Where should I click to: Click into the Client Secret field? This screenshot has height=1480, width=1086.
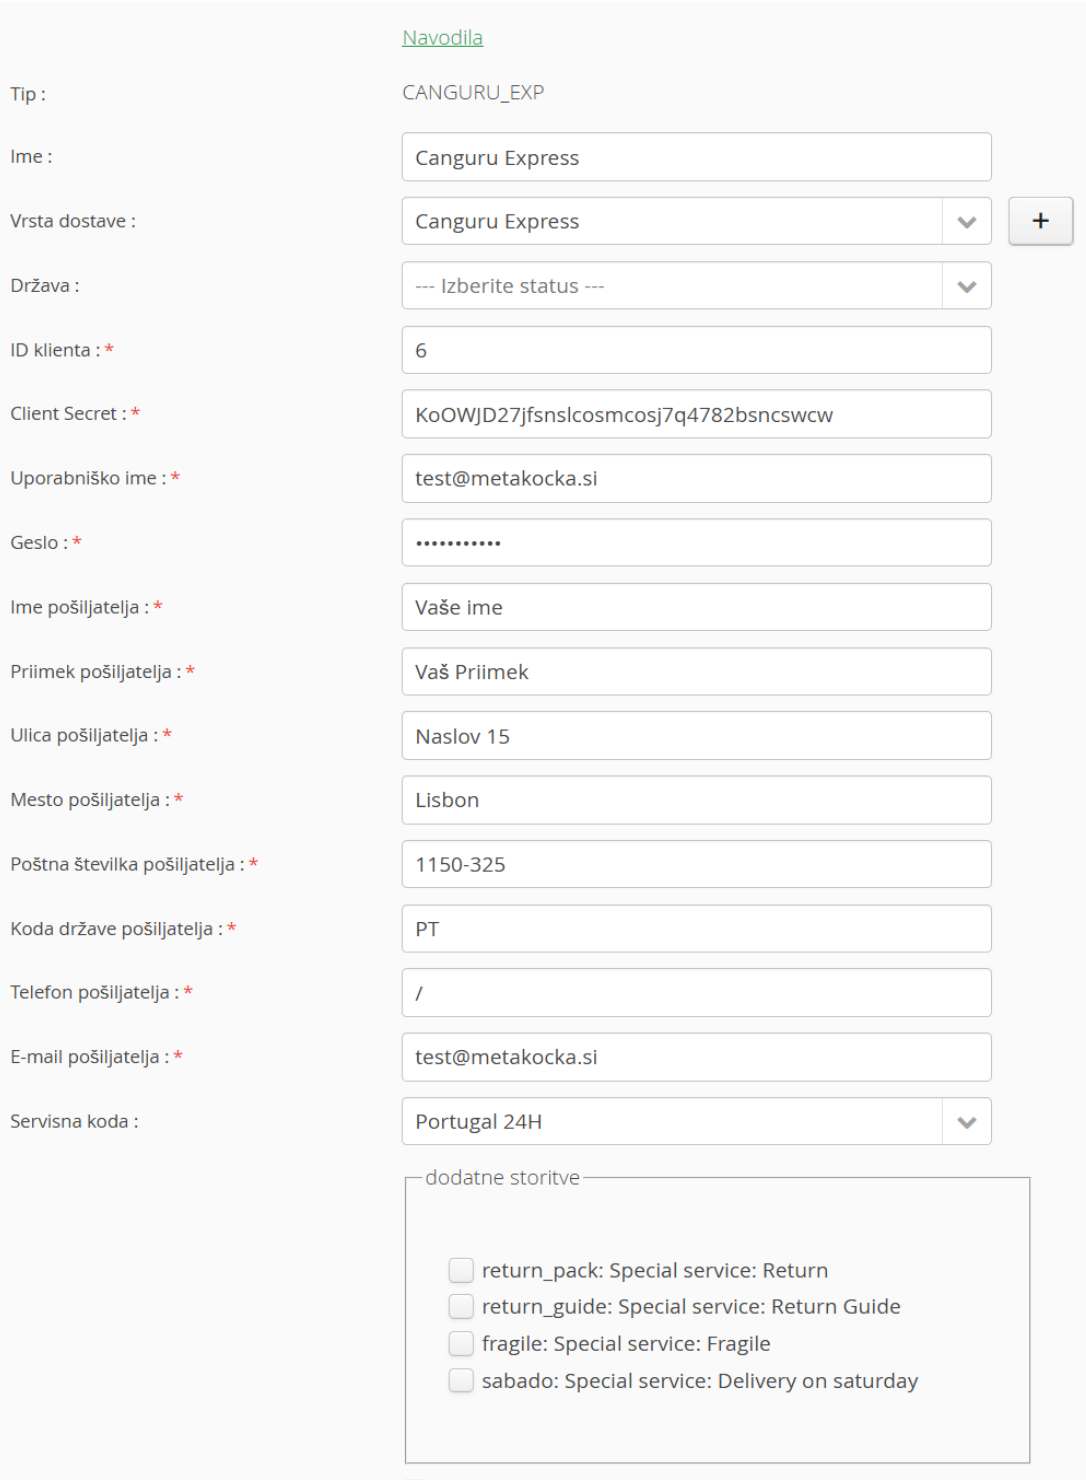click(x=696, y=415)
